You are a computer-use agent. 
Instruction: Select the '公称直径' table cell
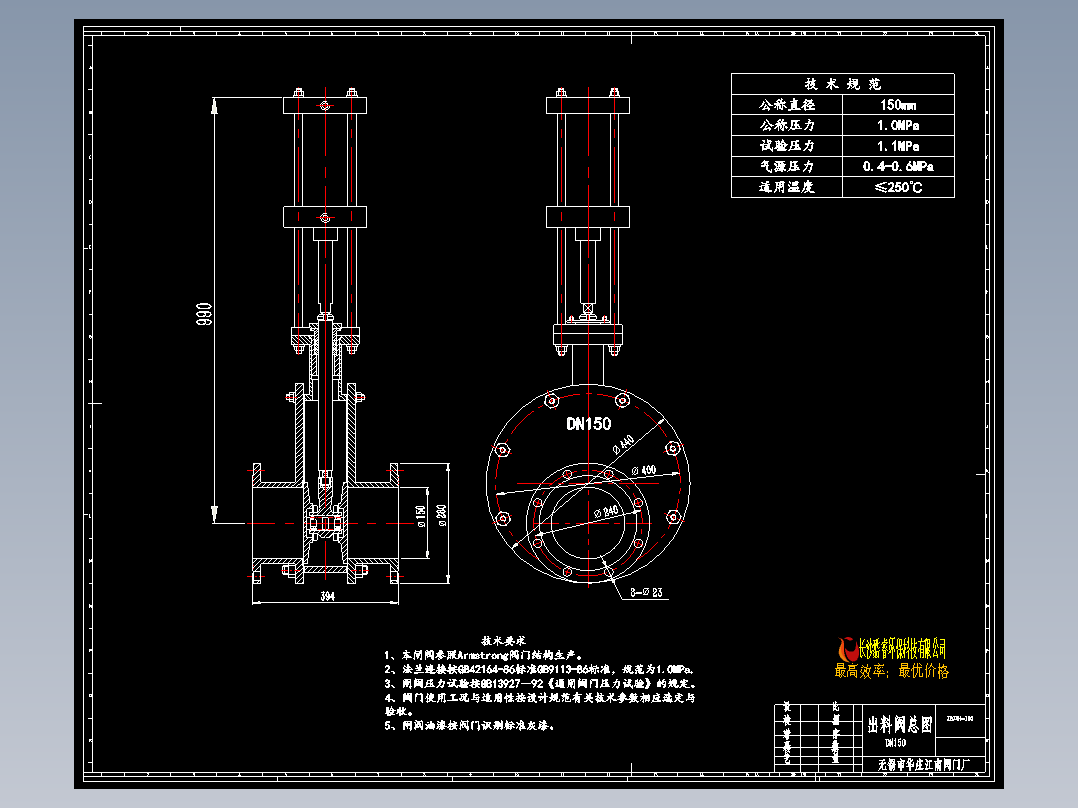(x=786, y=105)
